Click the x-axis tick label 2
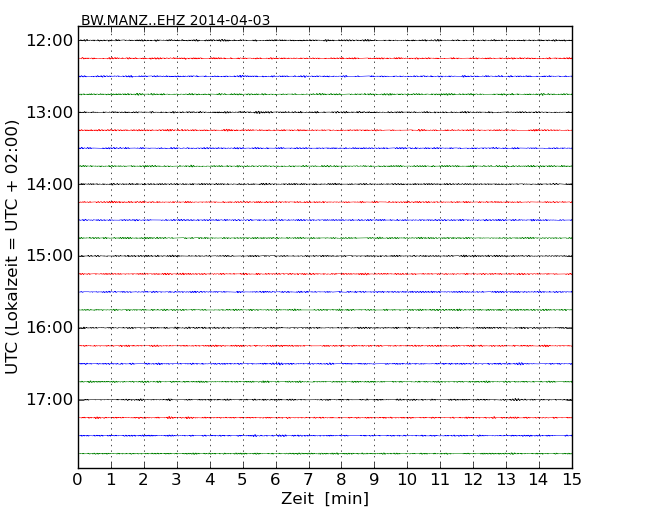 tap(143, 480)
